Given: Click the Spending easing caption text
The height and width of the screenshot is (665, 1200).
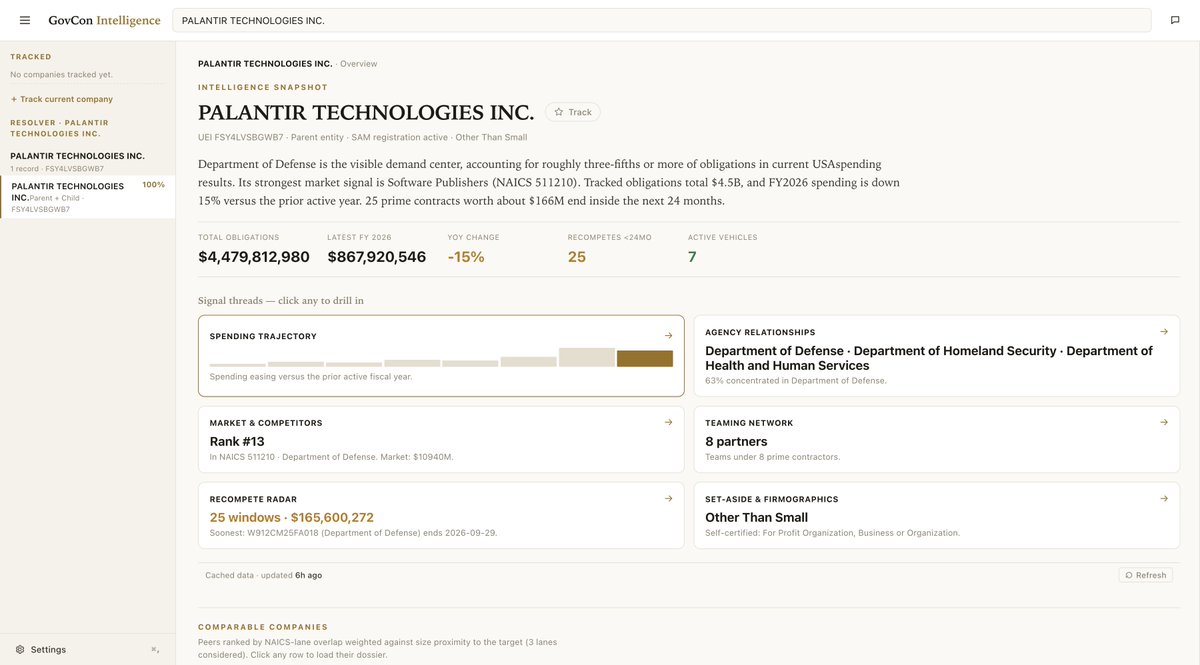Looking at the screenshot, I should pos(311,377).
